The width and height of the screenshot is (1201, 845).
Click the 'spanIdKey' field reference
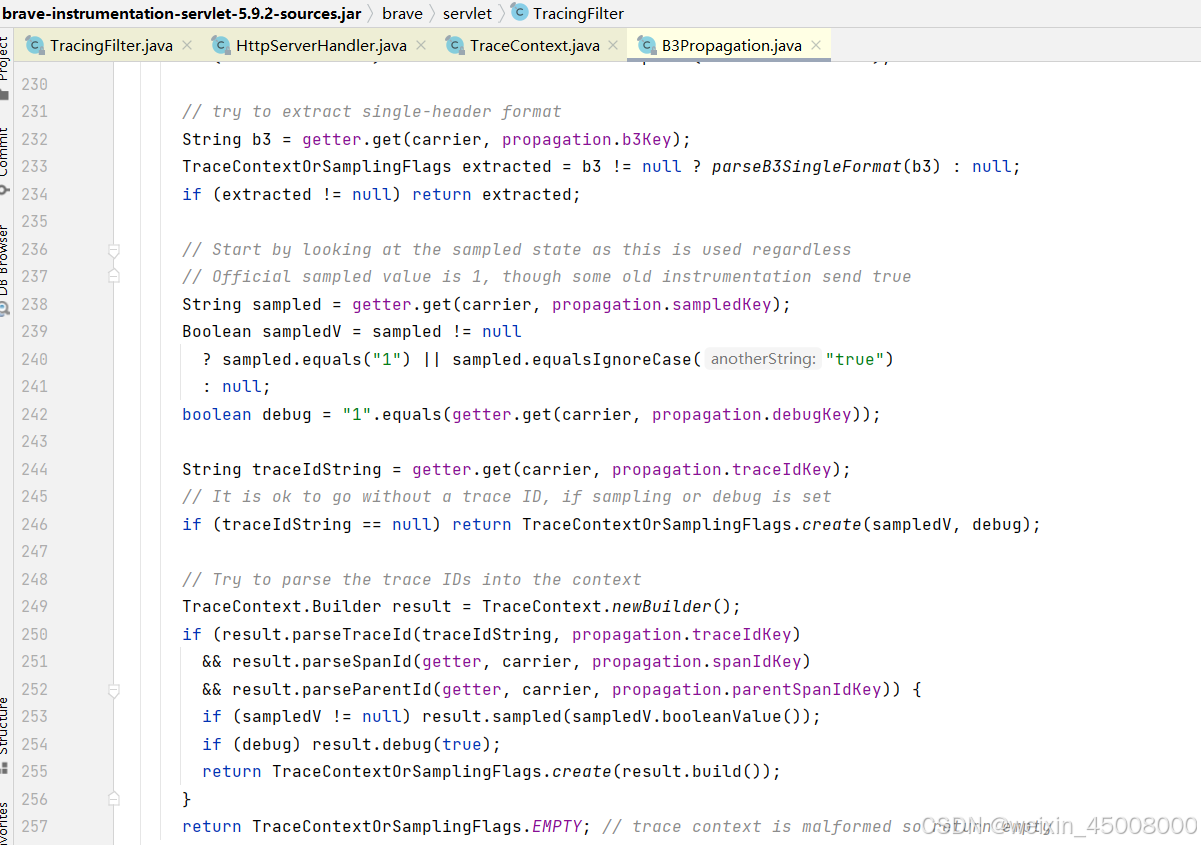(756, 661)
